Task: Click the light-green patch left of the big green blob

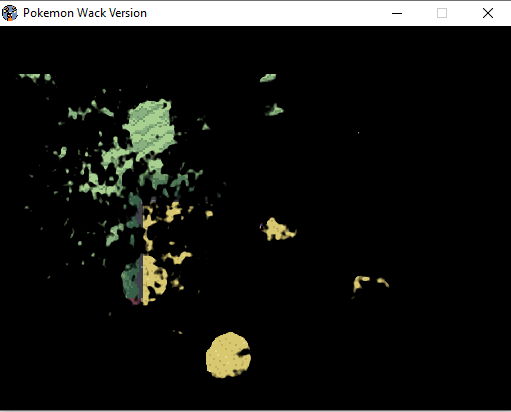Action: tap(79, 113)
